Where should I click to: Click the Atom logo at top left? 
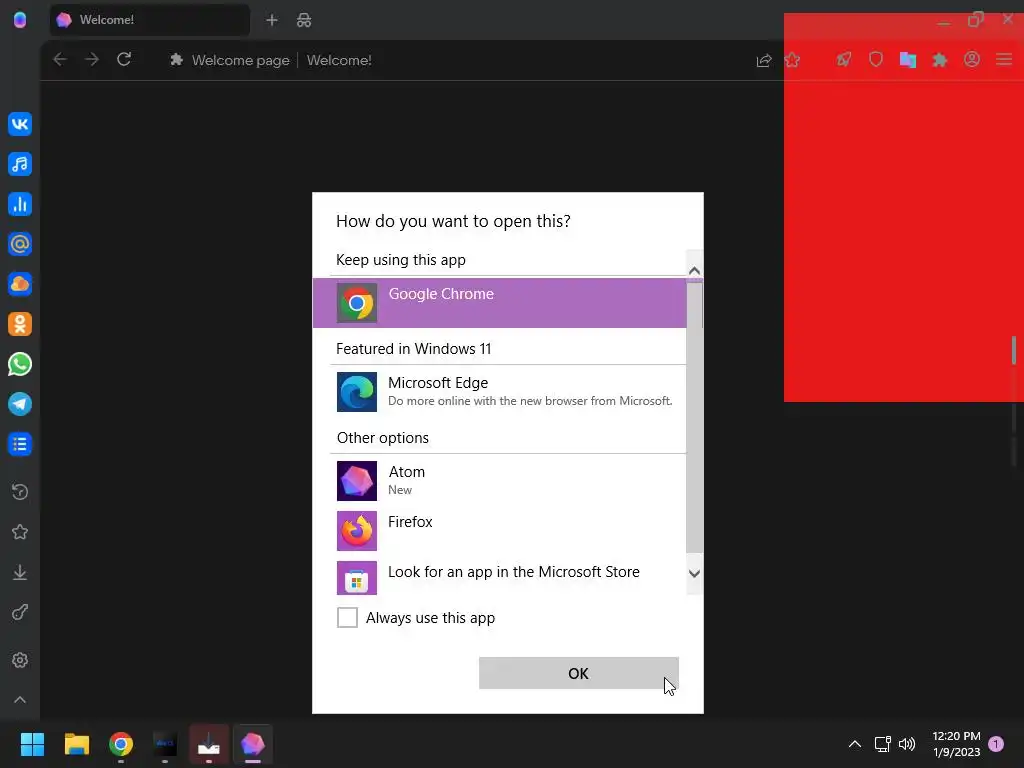(20, 20)
